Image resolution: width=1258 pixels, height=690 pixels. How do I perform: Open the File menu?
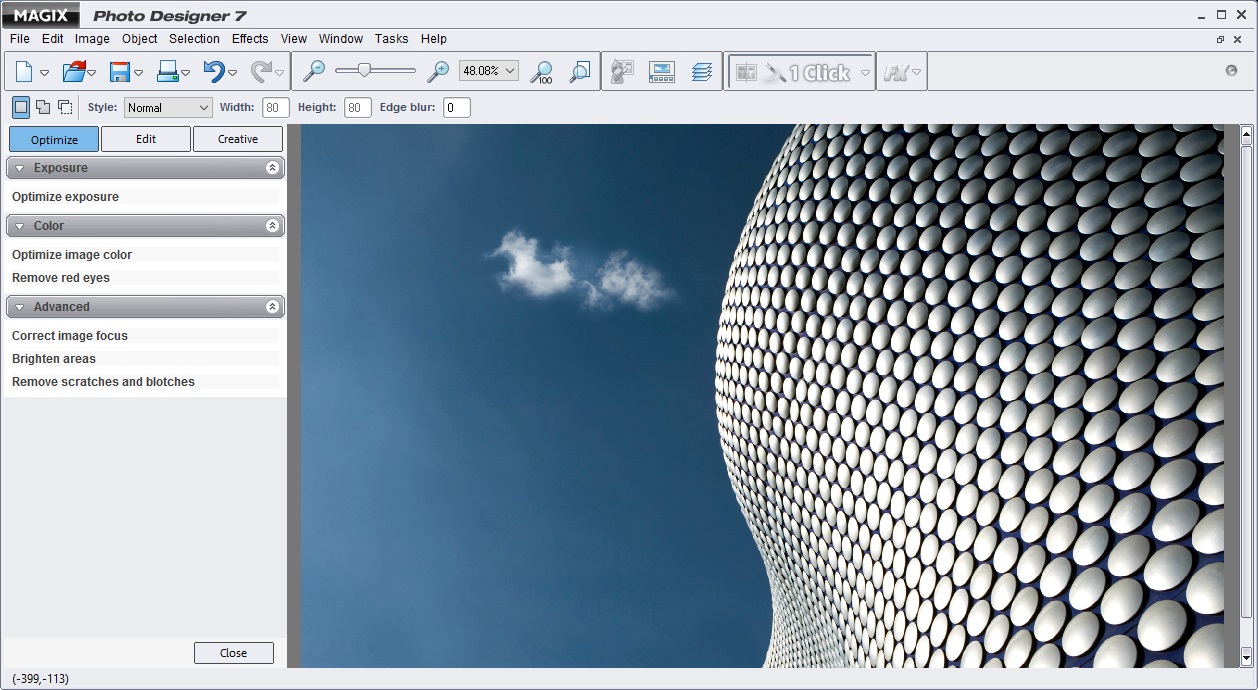pyautogui.click(x=20, y=39)
